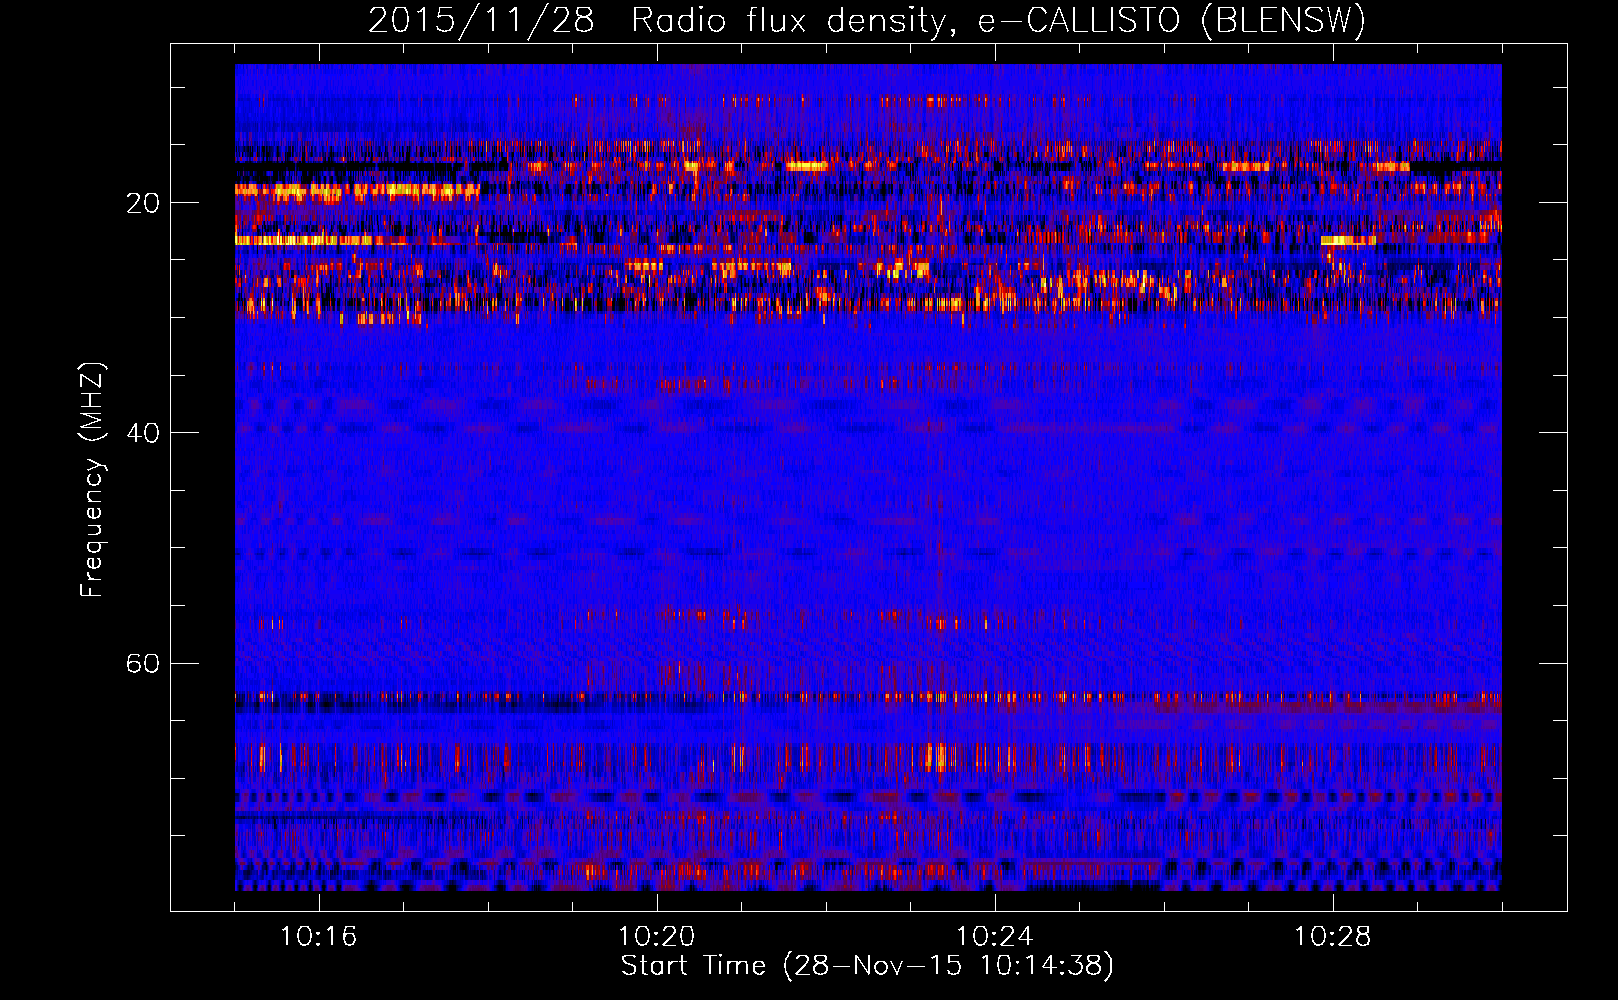Click the 10:28 time tick label

coord(1333,937)
